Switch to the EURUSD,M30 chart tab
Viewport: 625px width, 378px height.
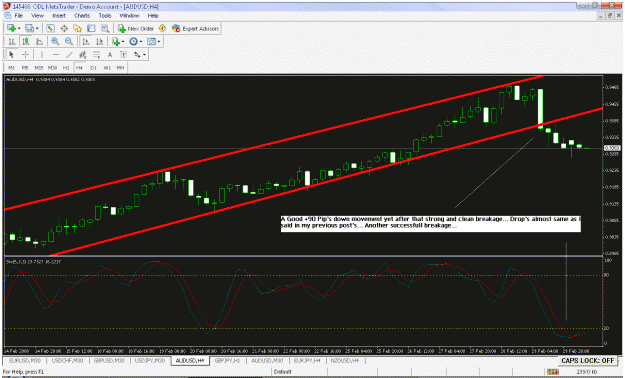point(24,360)
